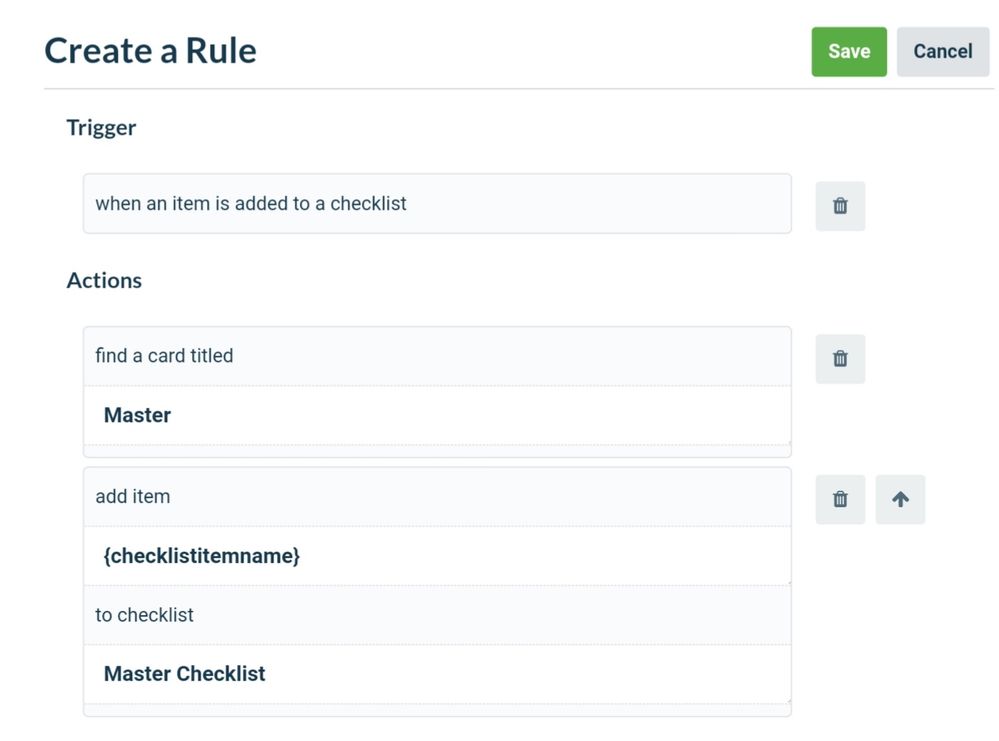Remove the find a card action with trash icon
Image resolution: width=999 pixels, height=741 pixels.
point(840,359)
